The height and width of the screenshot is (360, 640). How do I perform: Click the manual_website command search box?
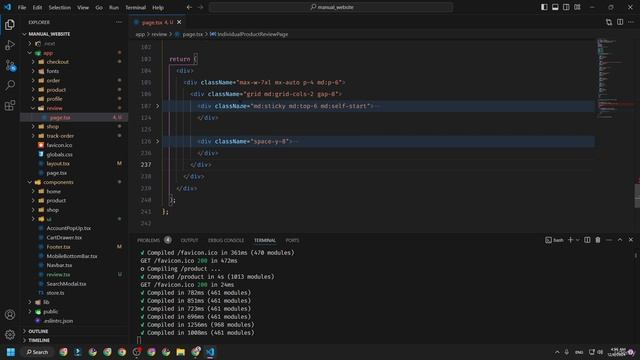pyautogui.click(x=331, y=7)
